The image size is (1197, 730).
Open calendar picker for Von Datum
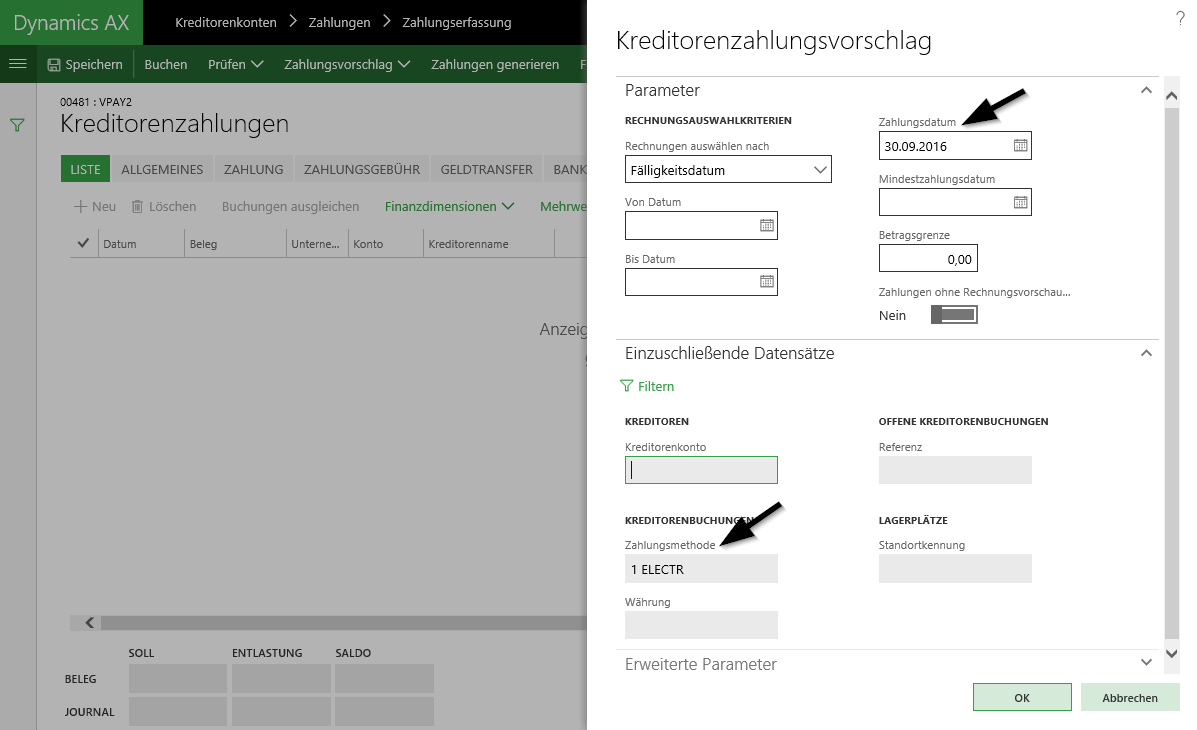pyautogui.click(x=766, y=226)
